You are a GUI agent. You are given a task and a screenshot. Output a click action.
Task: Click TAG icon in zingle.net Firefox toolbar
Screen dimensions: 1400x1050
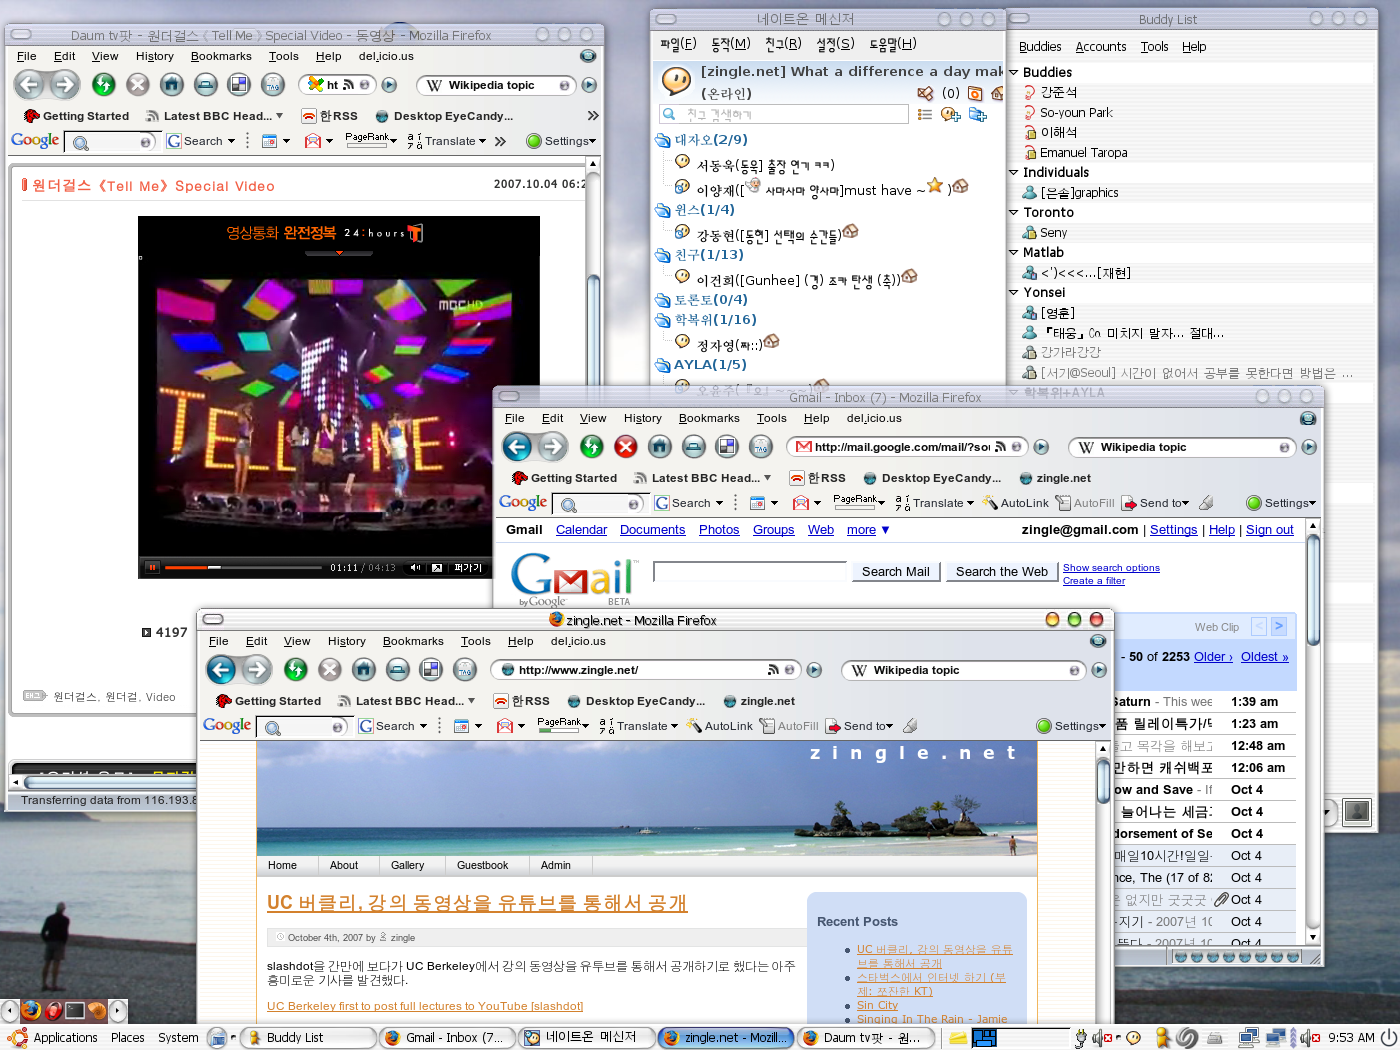click(x=465, y=669)
